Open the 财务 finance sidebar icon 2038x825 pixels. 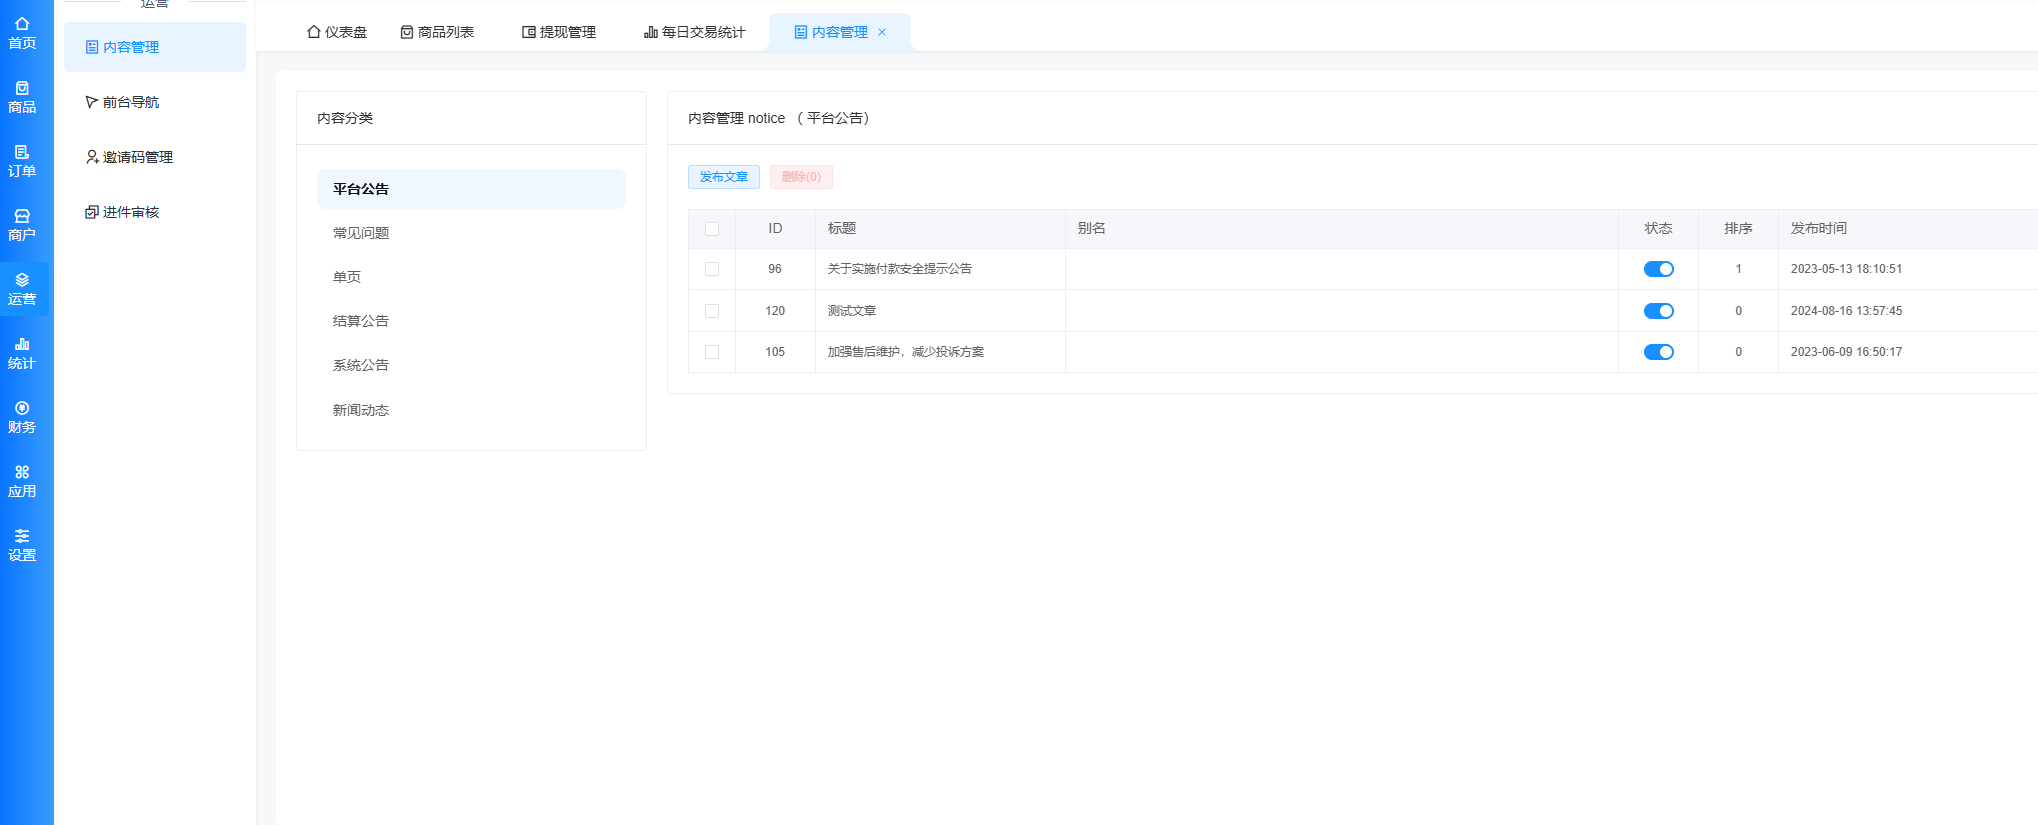22,417
